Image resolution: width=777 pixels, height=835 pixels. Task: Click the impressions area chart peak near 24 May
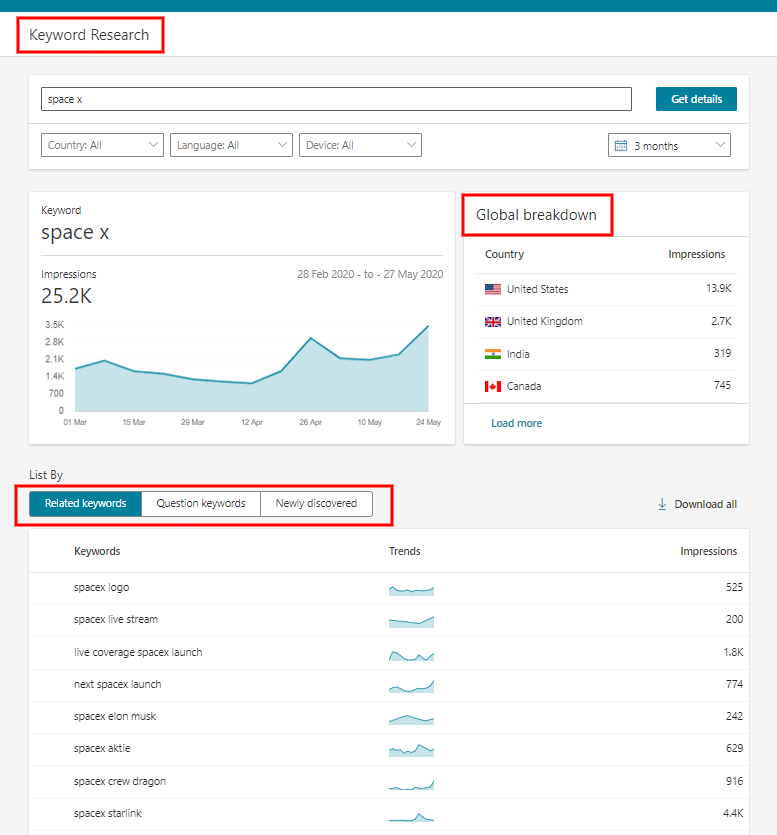pos(428,326)
